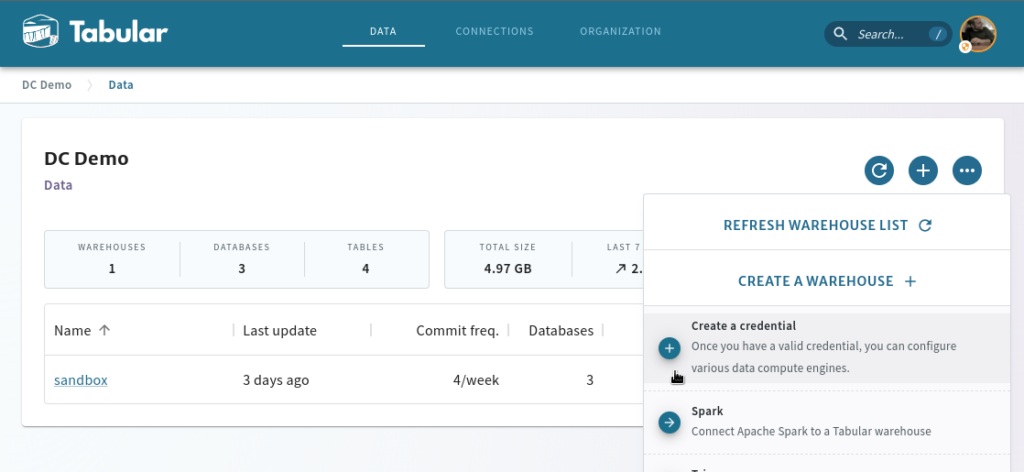
Task: Click the magnifier search icon
Action: click(841, 34)
